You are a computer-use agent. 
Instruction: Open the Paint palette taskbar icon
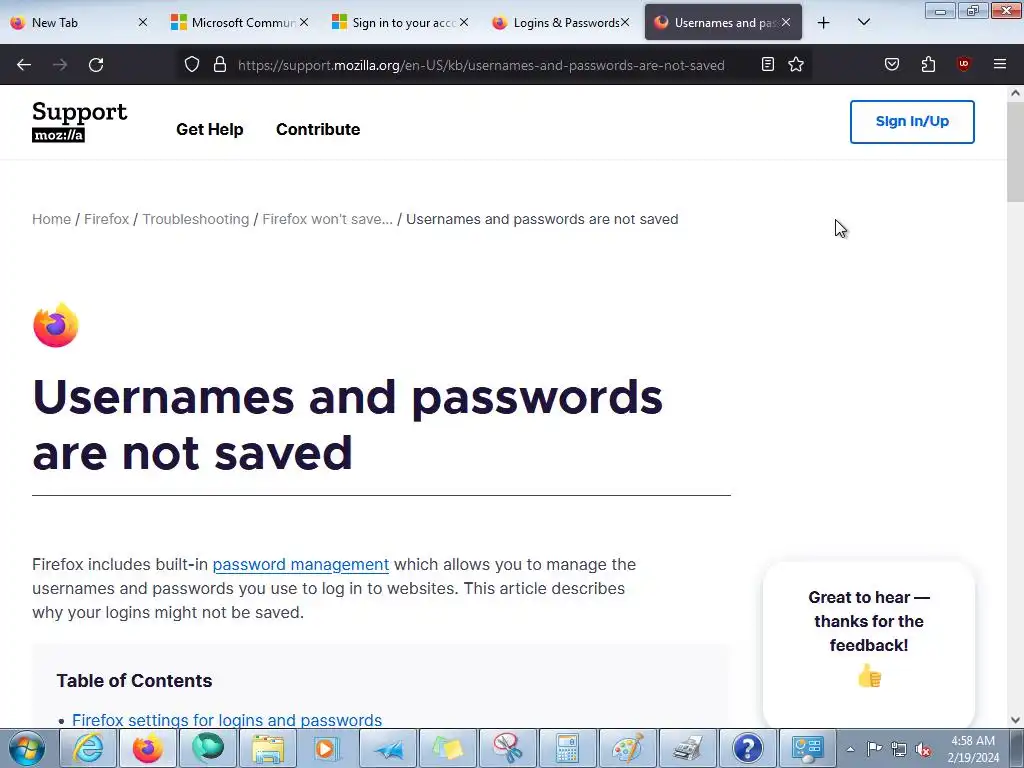pos(628,748)
